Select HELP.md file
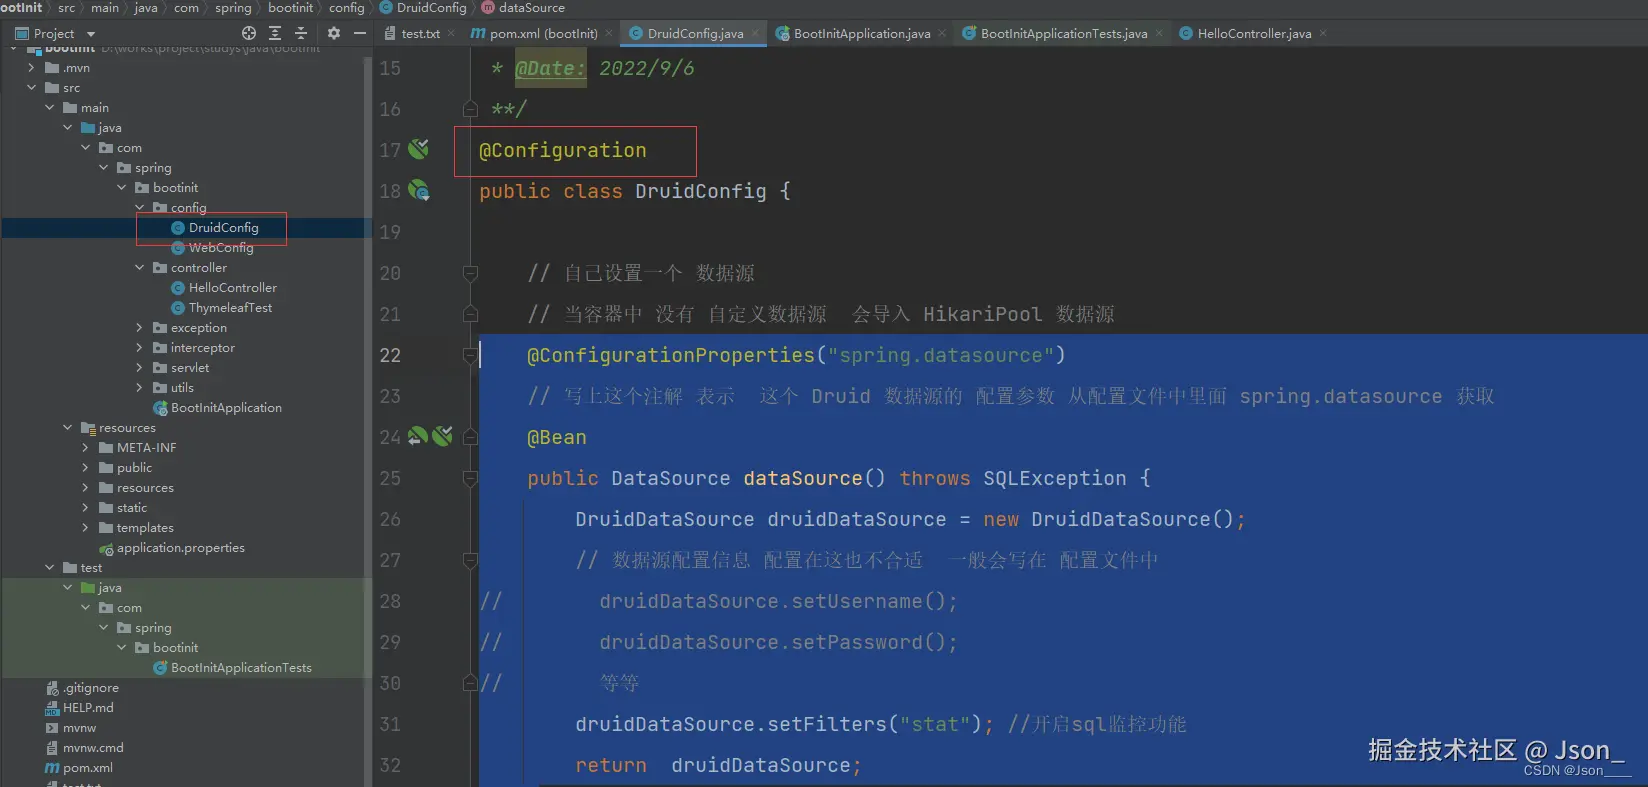Screen dimensions: 1648x787 click(88, 708)
